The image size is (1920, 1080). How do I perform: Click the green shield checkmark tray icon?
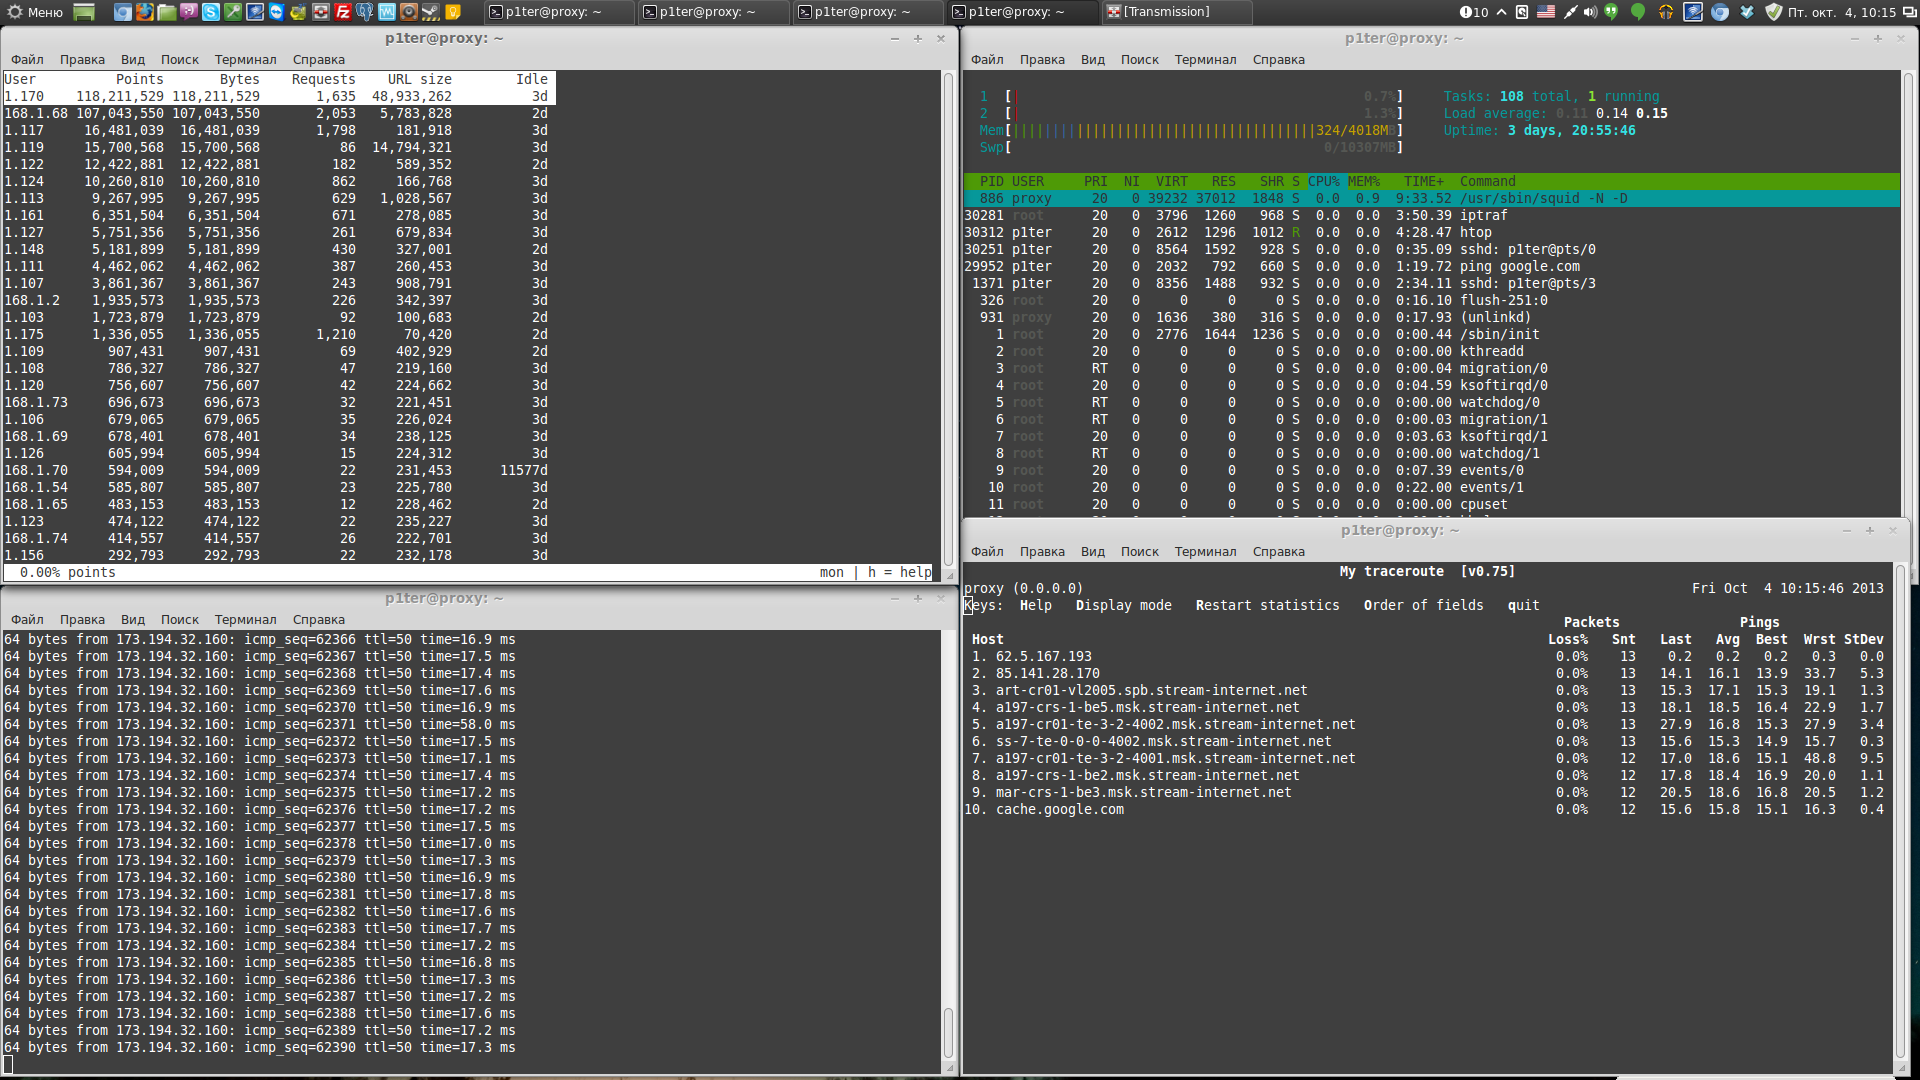tap(1774, 12)
